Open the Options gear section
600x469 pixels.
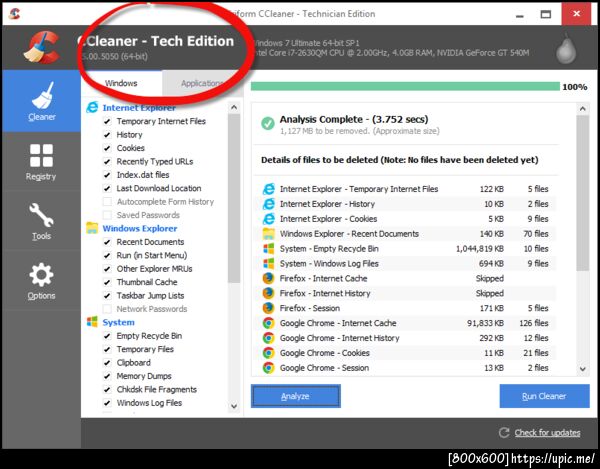tap(41, 281)
